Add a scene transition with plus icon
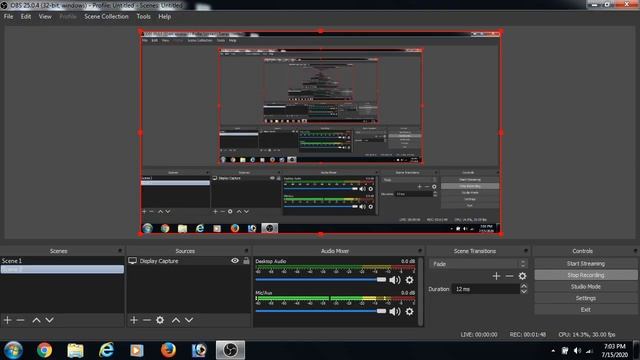 [496, 276]
